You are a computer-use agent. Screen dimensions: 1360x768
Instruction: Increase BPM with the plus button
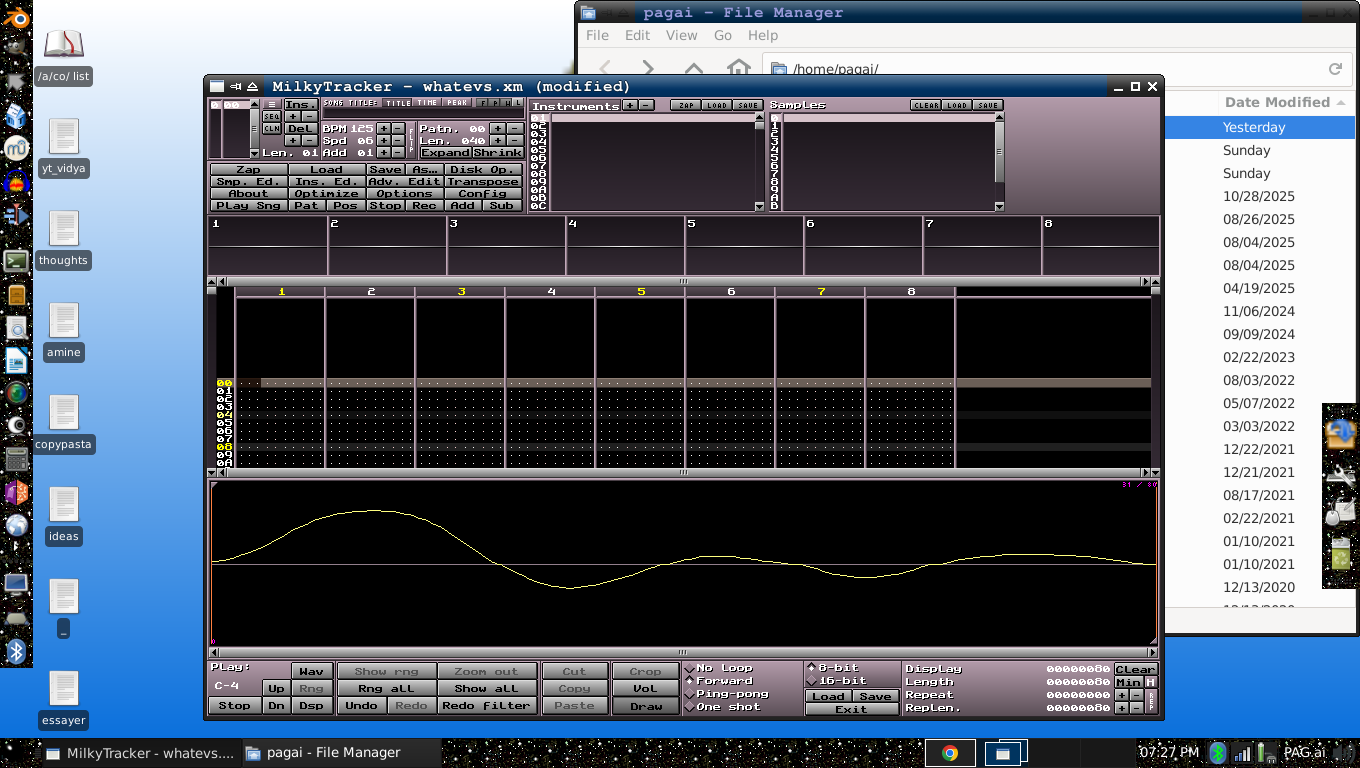tap(383, 129)
